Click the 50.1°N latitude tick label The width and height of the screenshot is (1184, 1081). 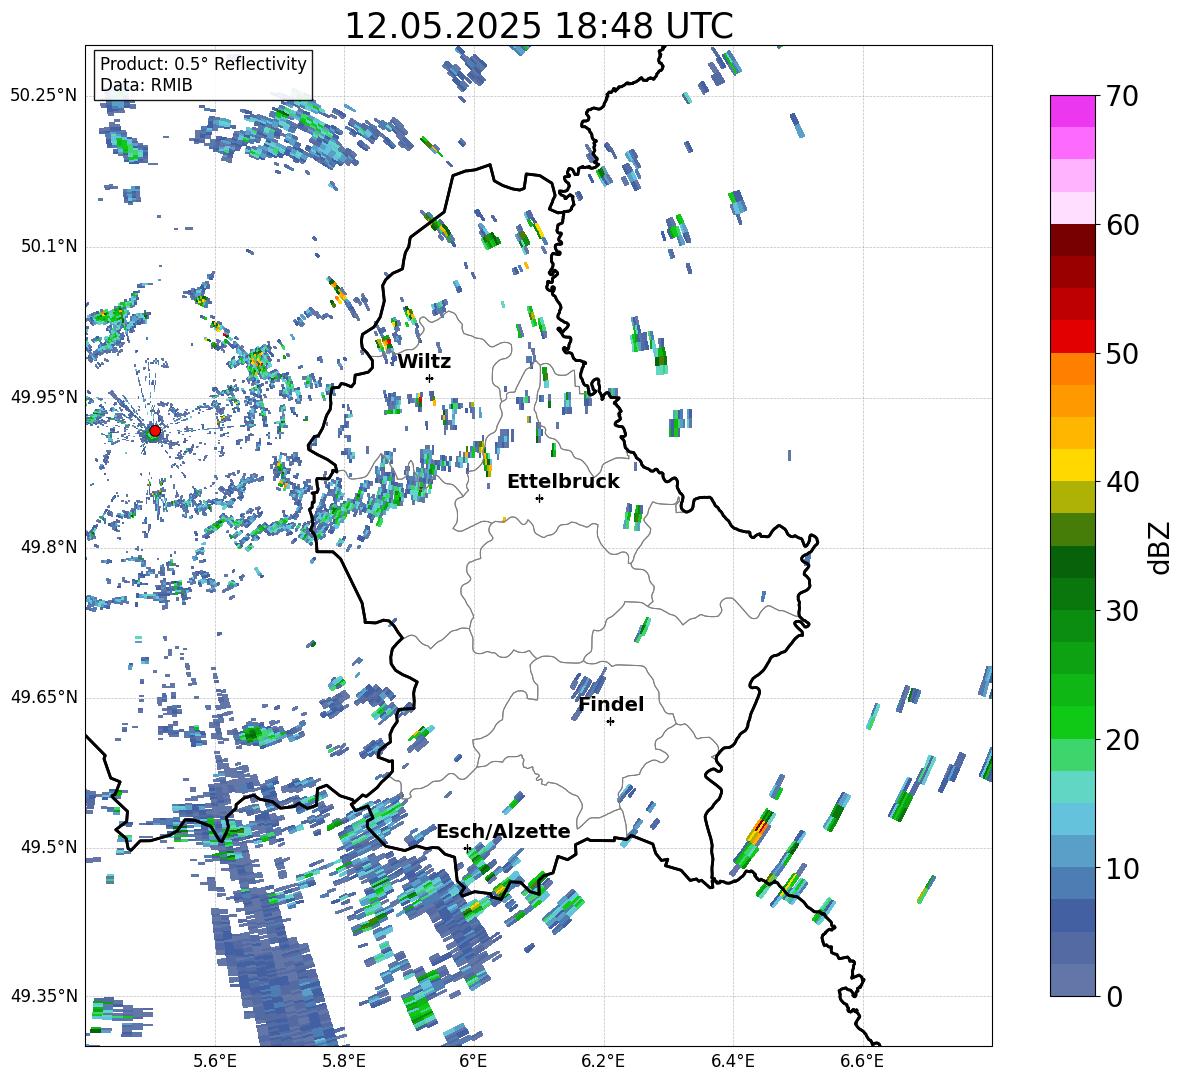(x=49, y=246)
